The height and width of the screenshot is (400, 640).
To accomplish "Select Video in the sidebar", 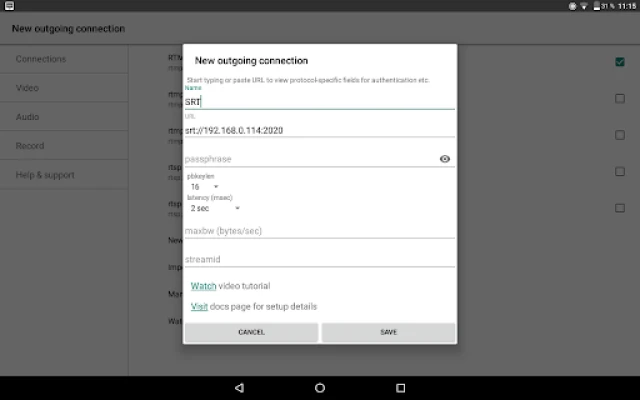I will click(x=27, y=88).
